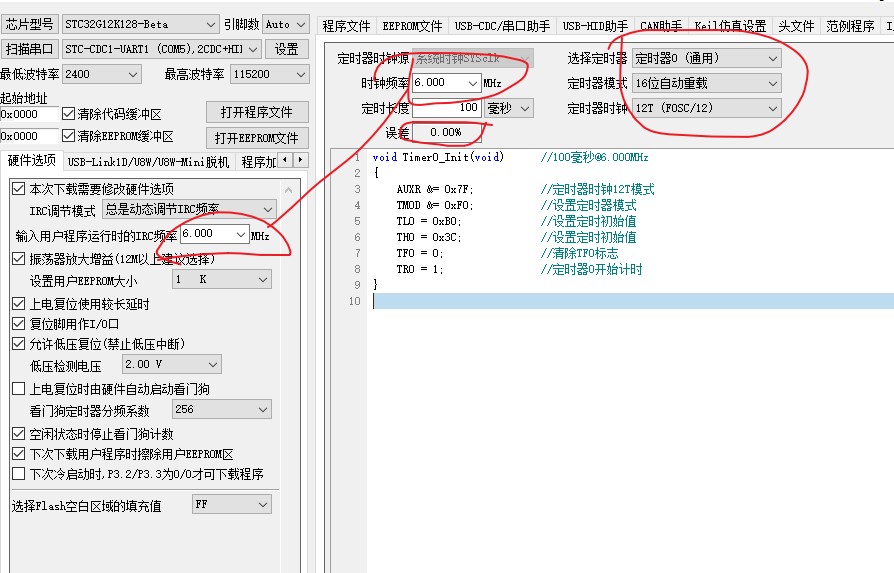Open the 最高波特率 115200 dropdown
The width and height of the screenshot is (894, 573).
click(x=269, y=74)
